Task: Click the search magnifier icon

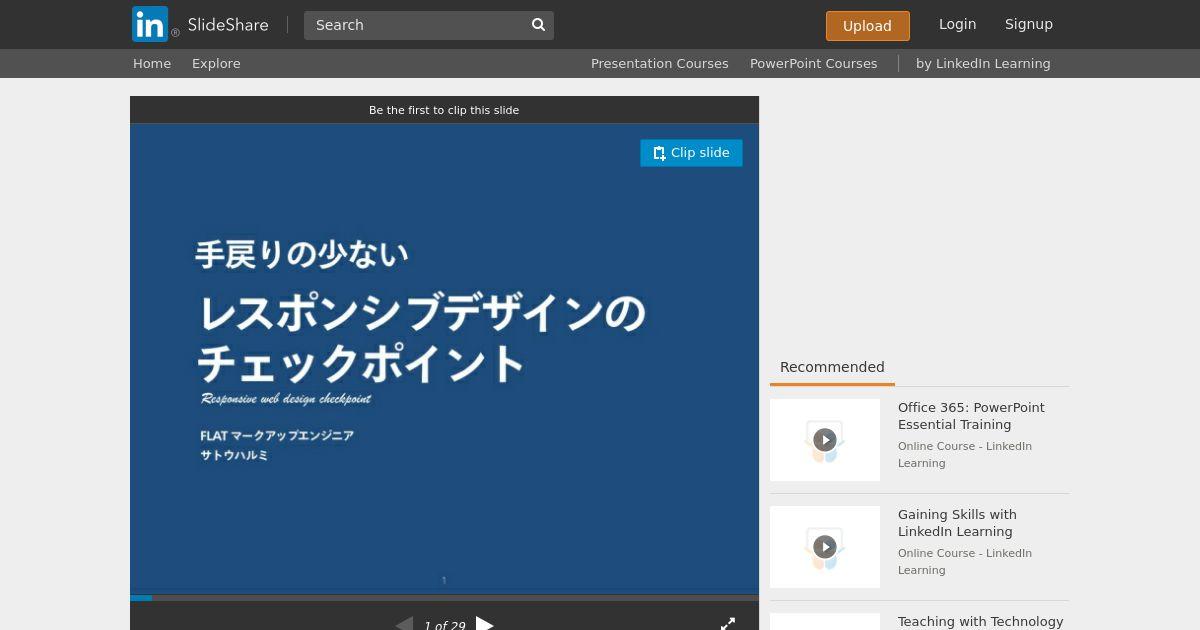Action: [x=538, y=25]
